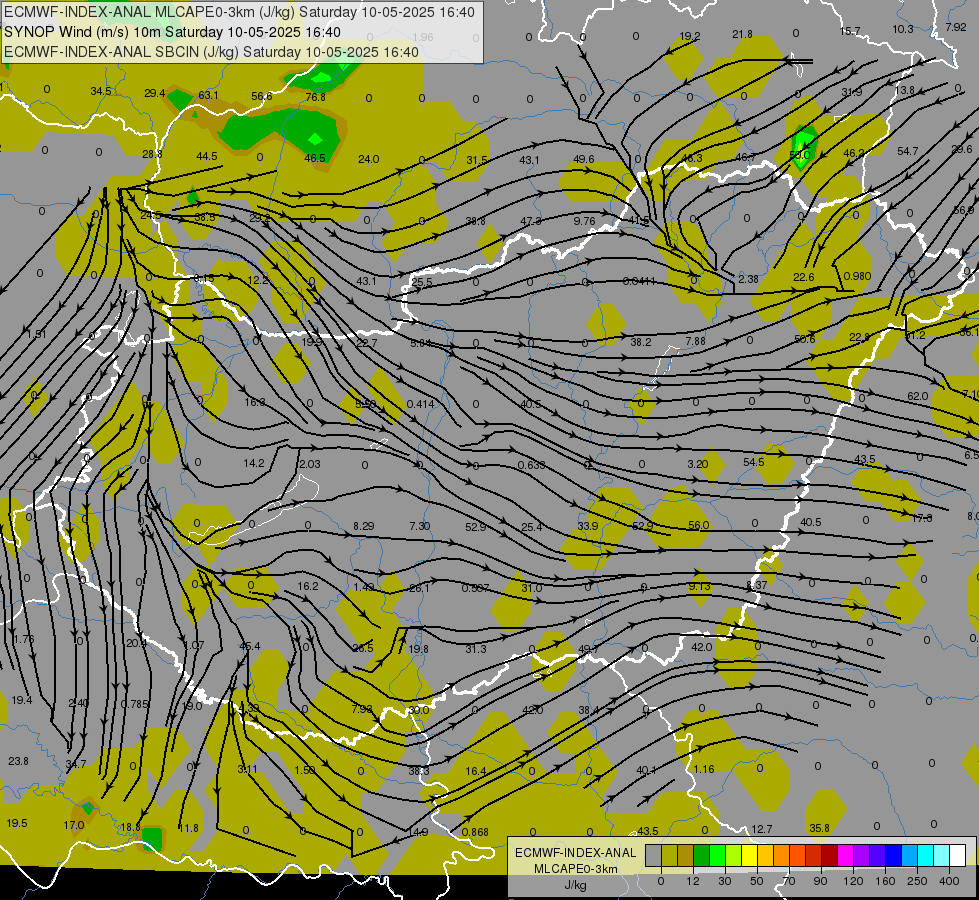Click the 56.6 value on the map
Screen dimensions: 979x900
(262, 96)
